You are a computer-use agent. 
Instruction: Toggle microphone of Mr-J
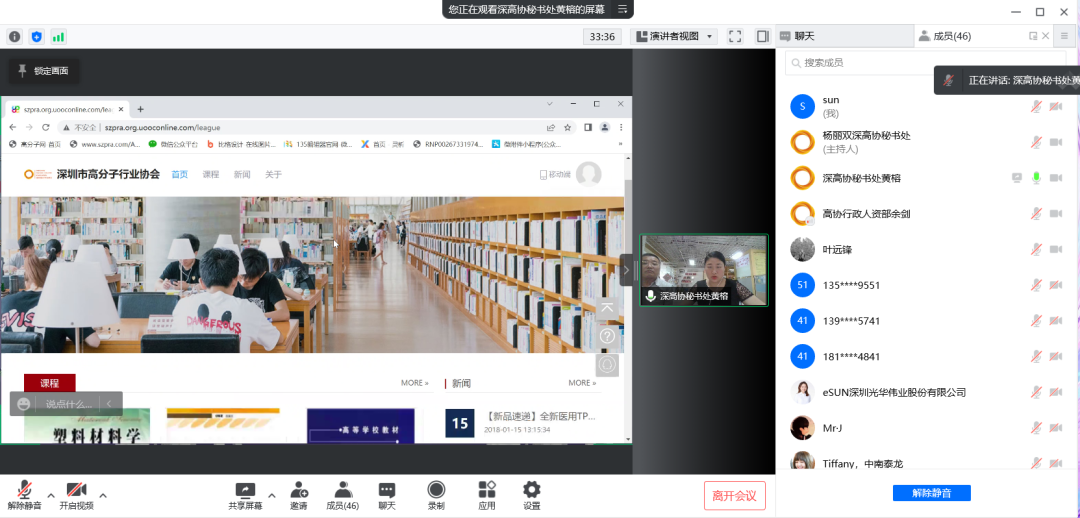(1036, 428)
